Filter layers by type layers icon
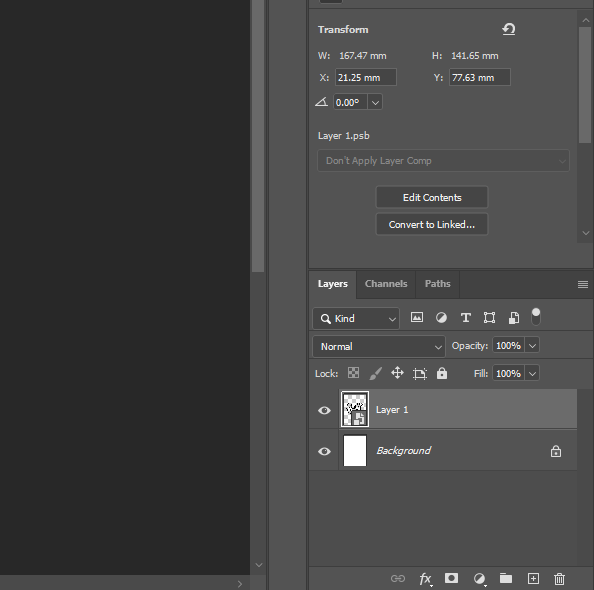The image size is (594, 590). (x=466, y=318)
